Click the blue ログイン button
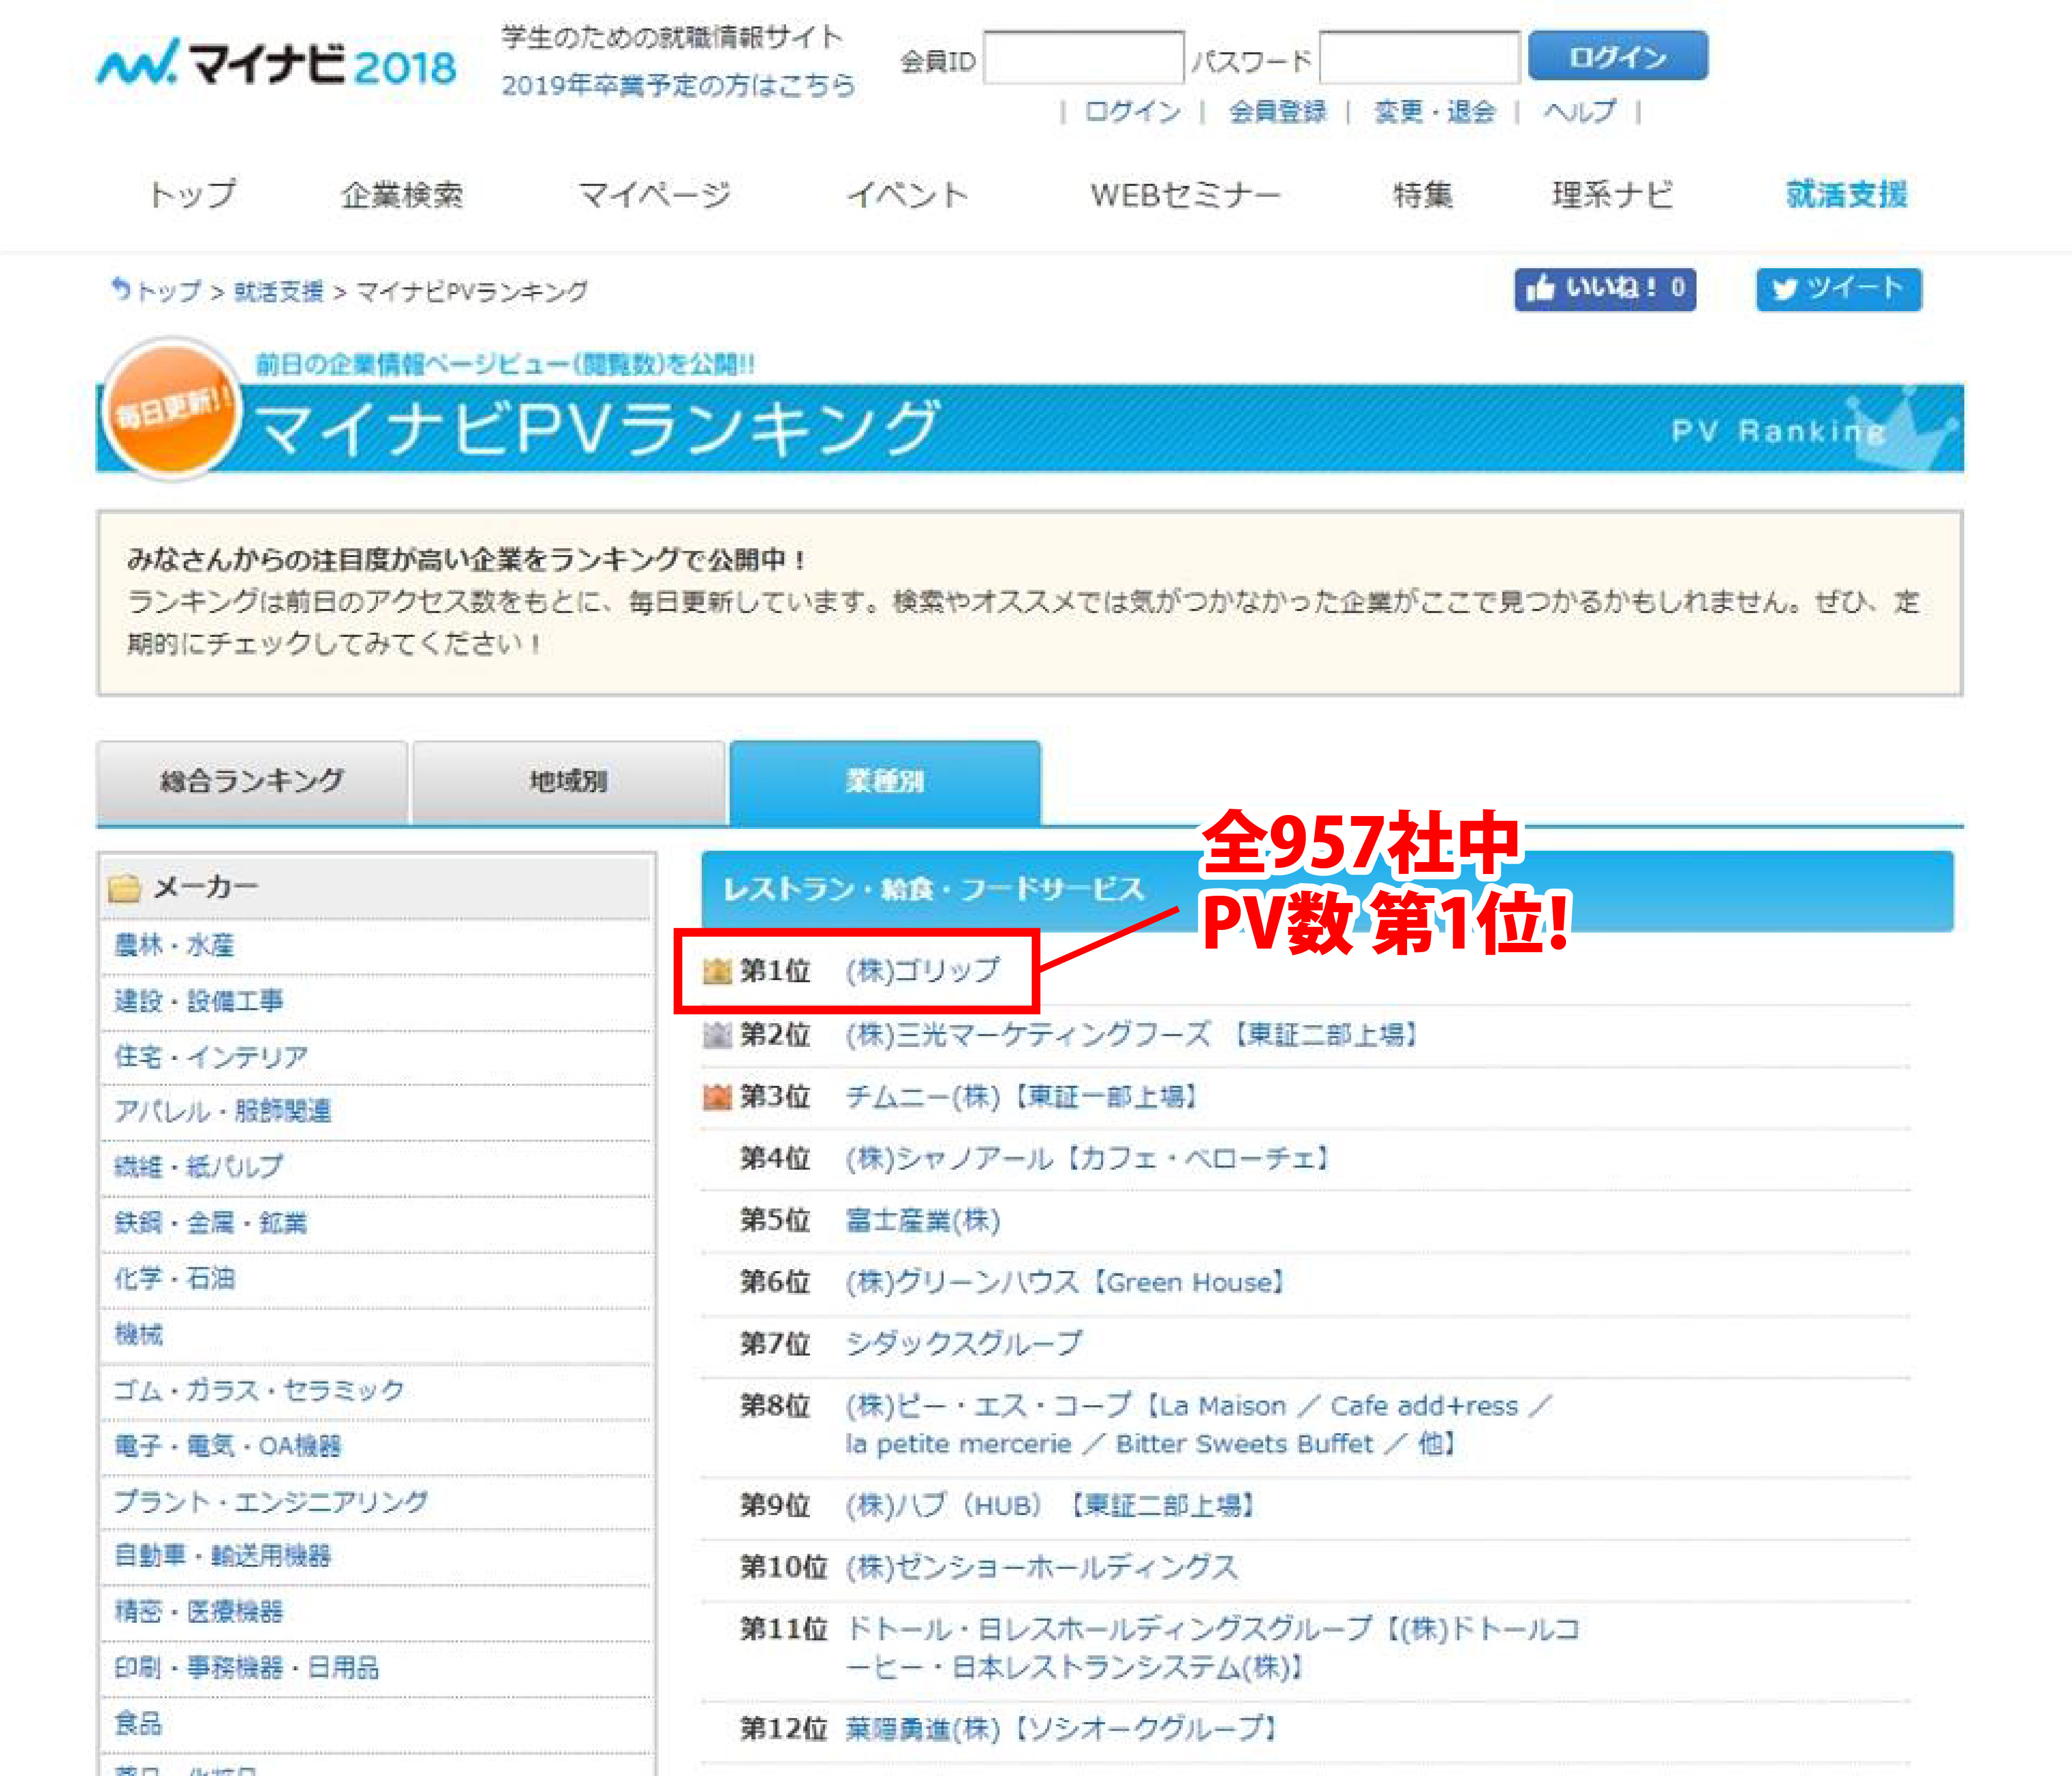Screen dimensions: 2072x1776 click(1618, 56)
